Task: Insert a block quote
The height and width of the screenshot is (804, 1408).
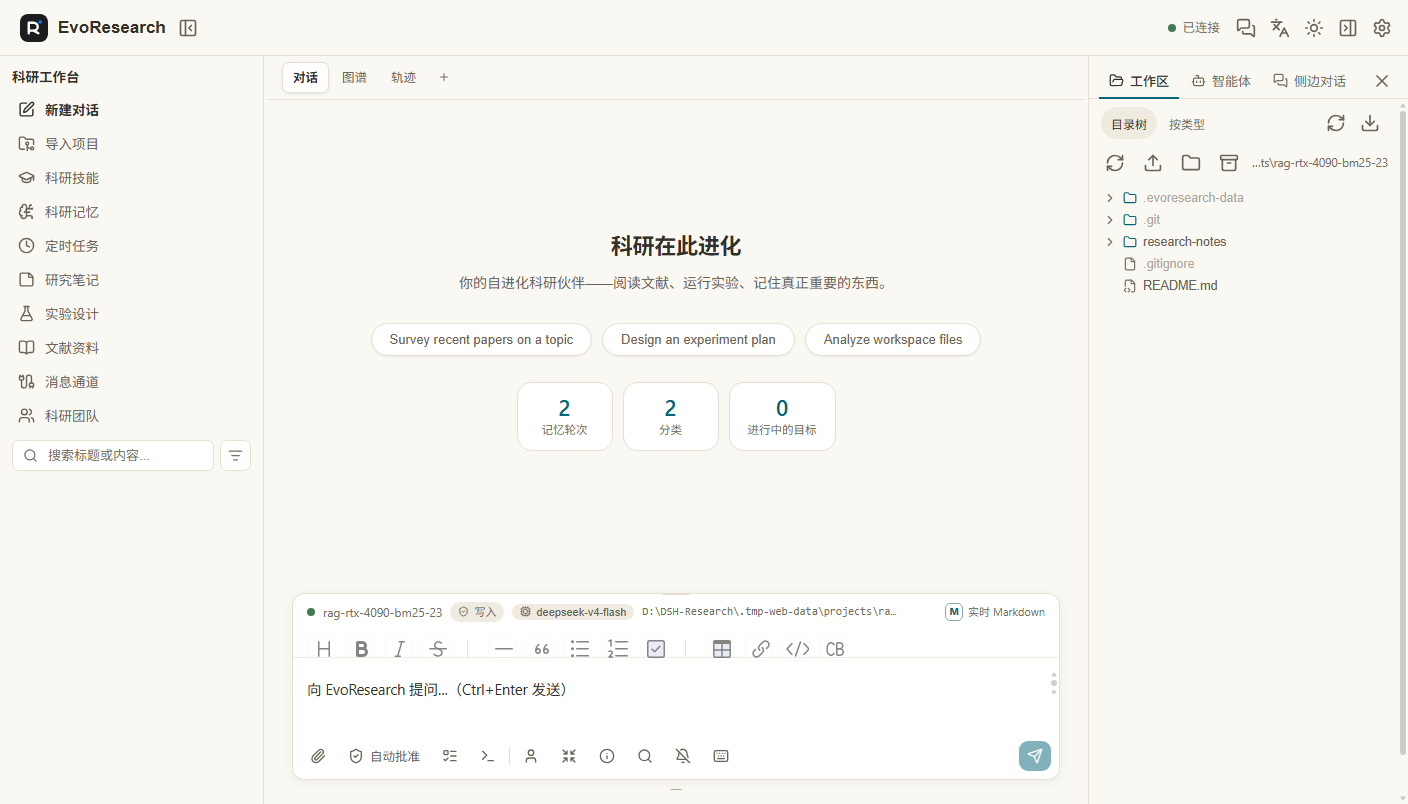Action: 542,649
